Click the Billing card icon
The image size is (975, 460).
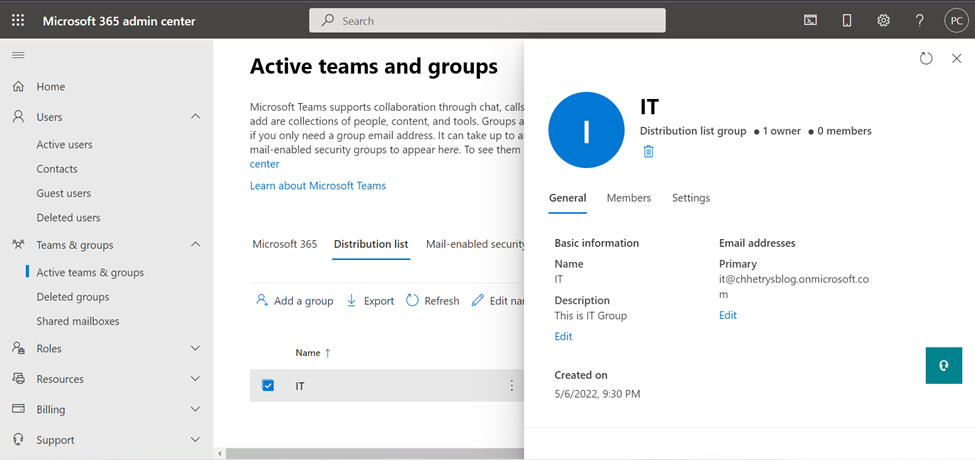19,409
